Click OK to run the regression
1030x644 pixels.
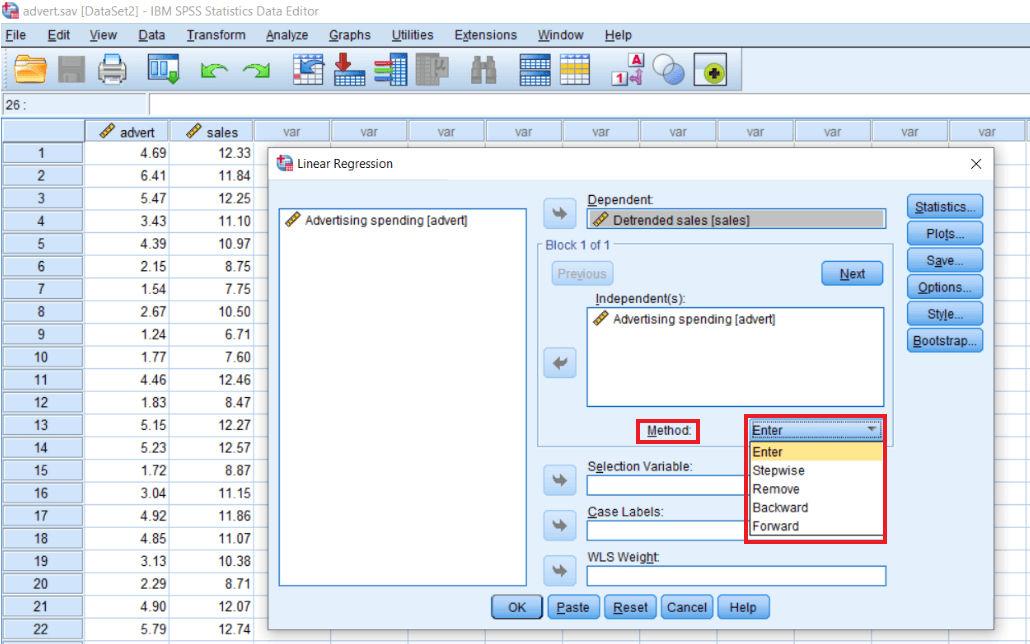tap(517, 607)
